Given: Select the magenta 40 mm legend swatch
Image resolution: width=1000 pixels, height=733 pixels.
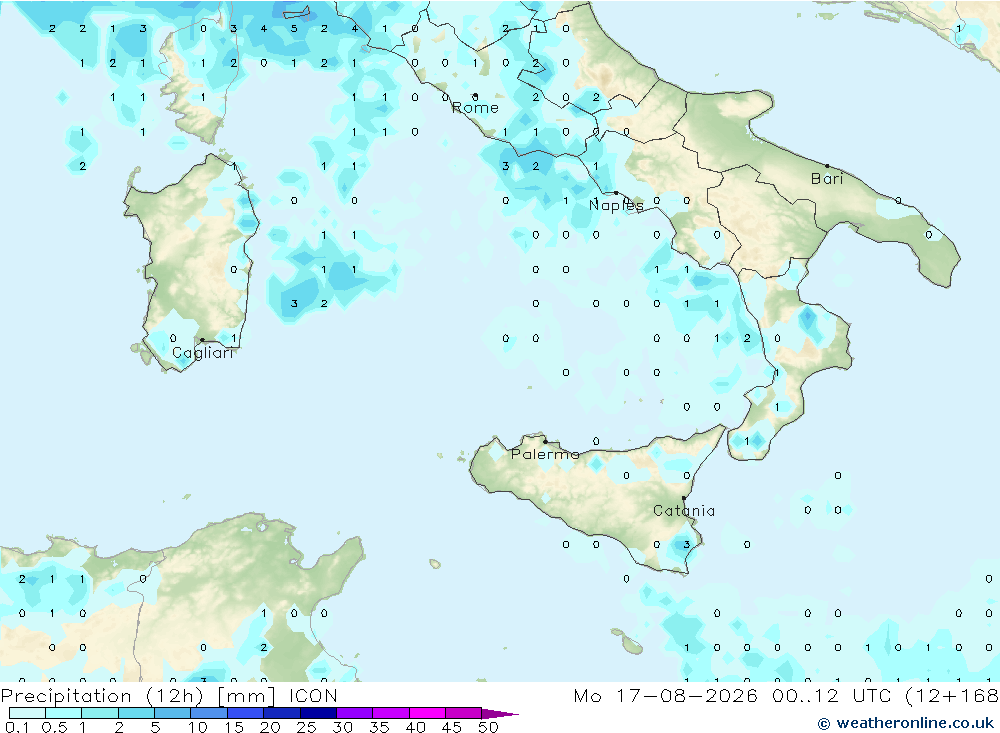Looking at the screenshot, I should 427,713.
